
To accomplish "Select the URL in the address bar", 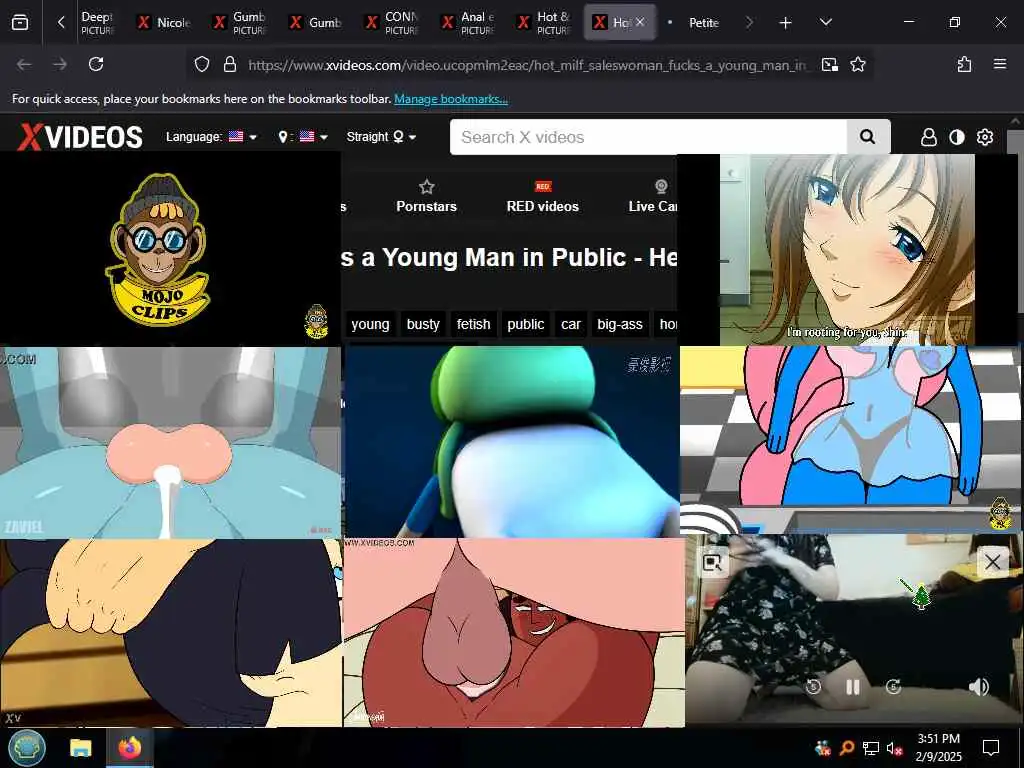I will tap(526, 65).
